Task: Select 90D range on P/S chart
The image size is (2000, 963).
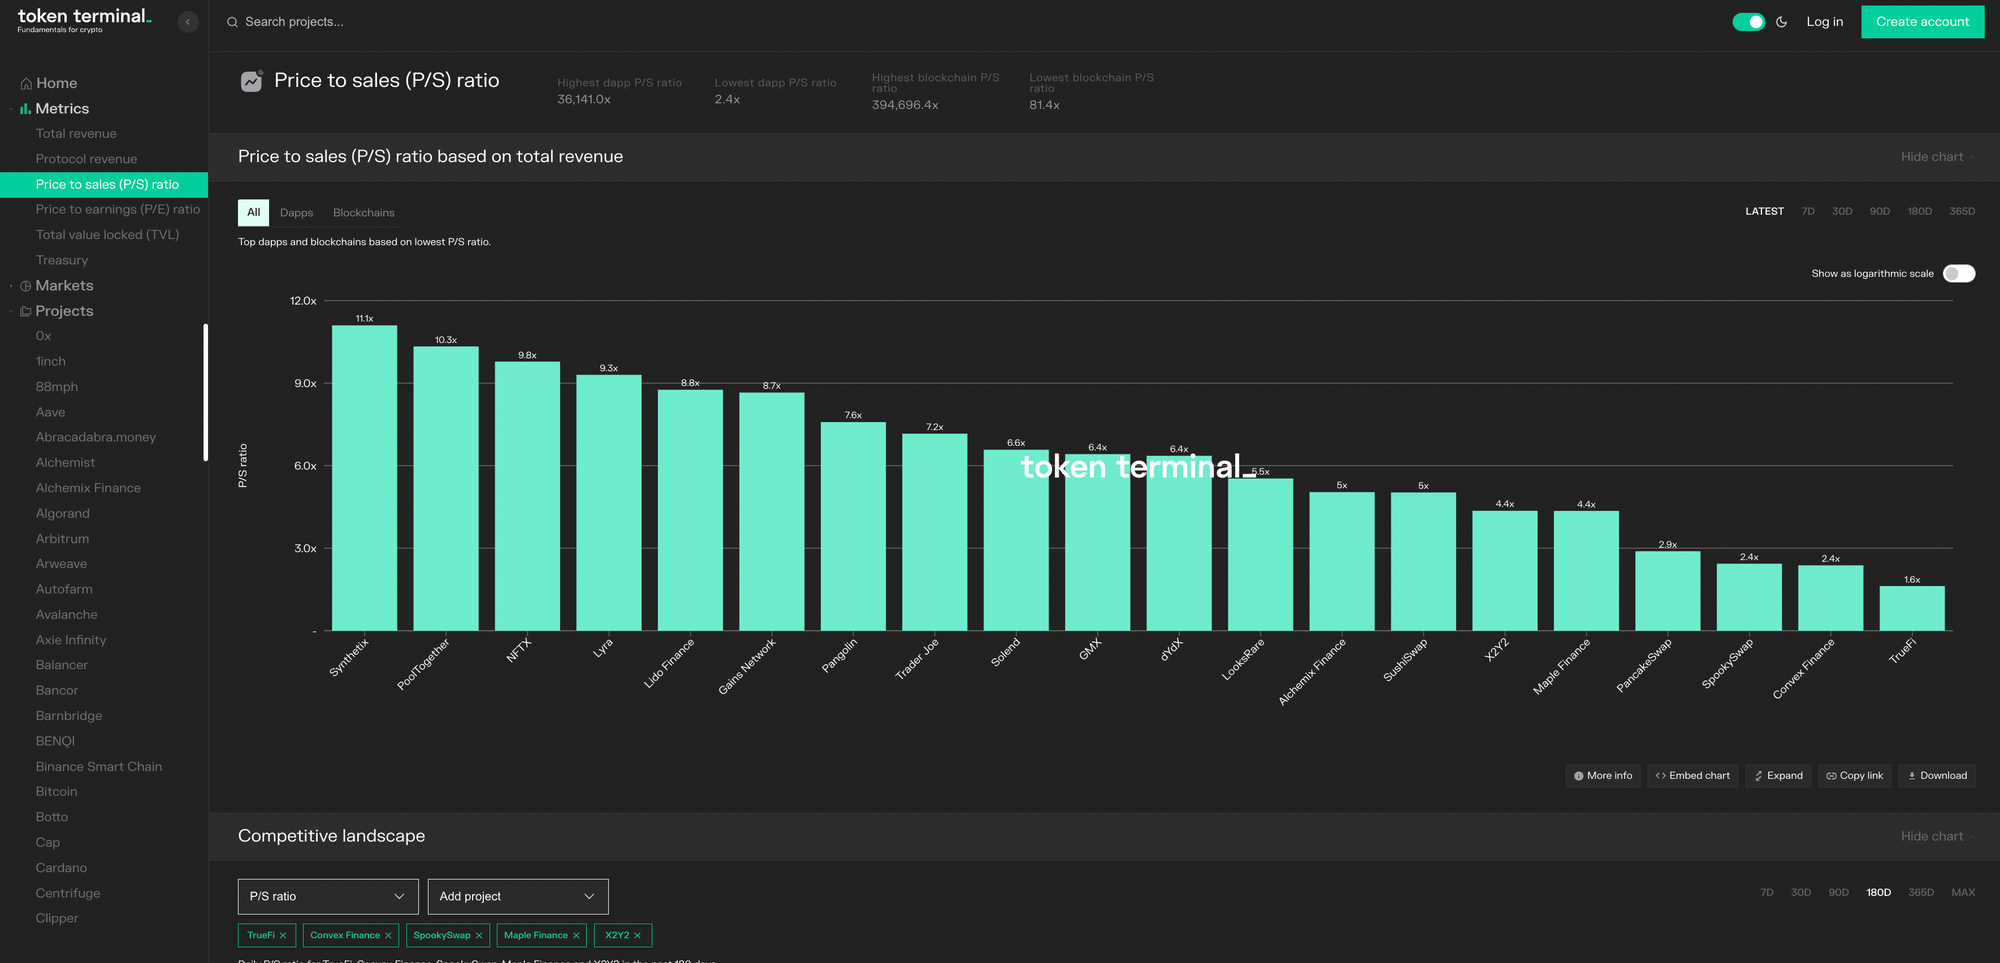Action: [1880, 212]
